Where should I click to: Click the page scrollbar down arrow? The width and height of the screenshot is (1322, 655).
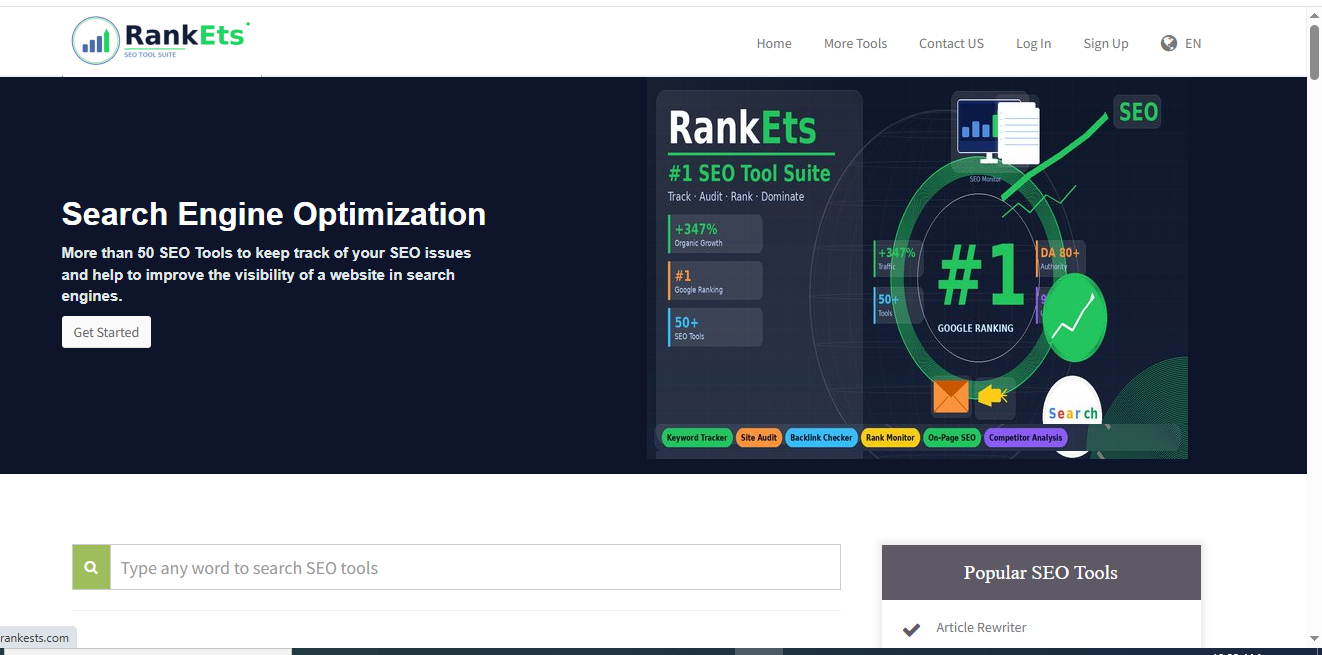pos(1314,638)
